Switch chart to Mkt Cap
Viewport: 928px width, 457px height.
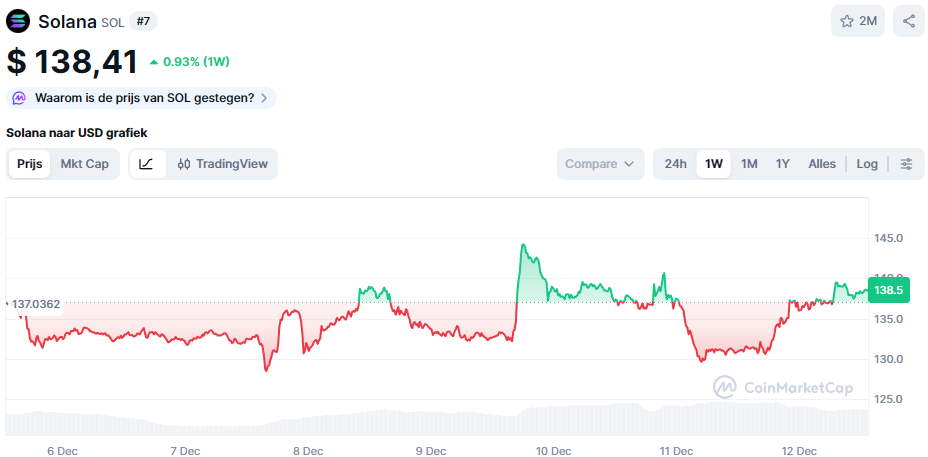pos(84,164)
